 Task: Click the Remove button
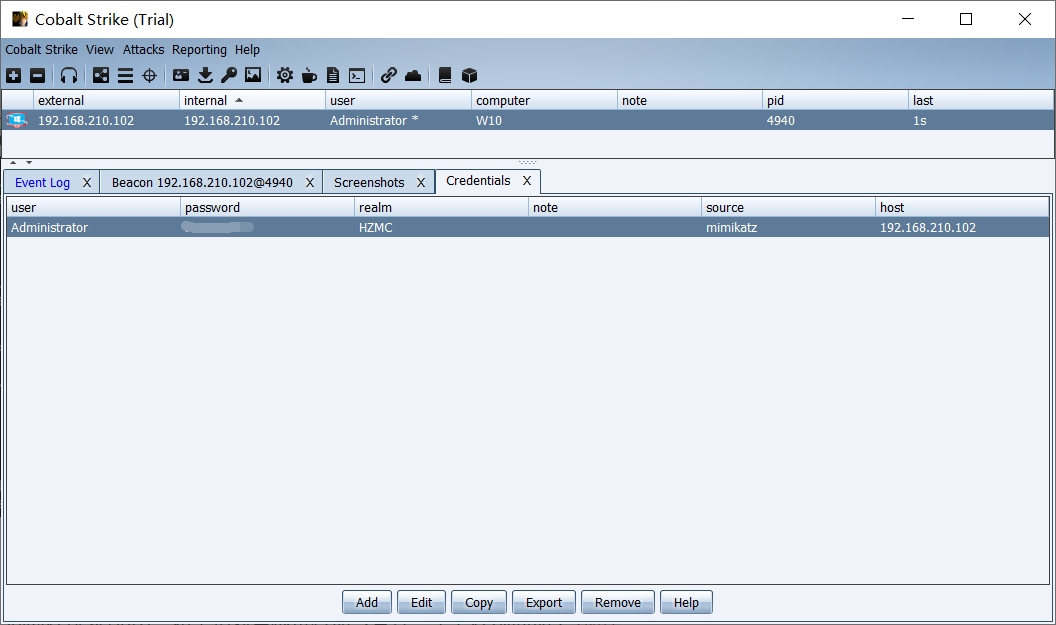click(617, 603)
